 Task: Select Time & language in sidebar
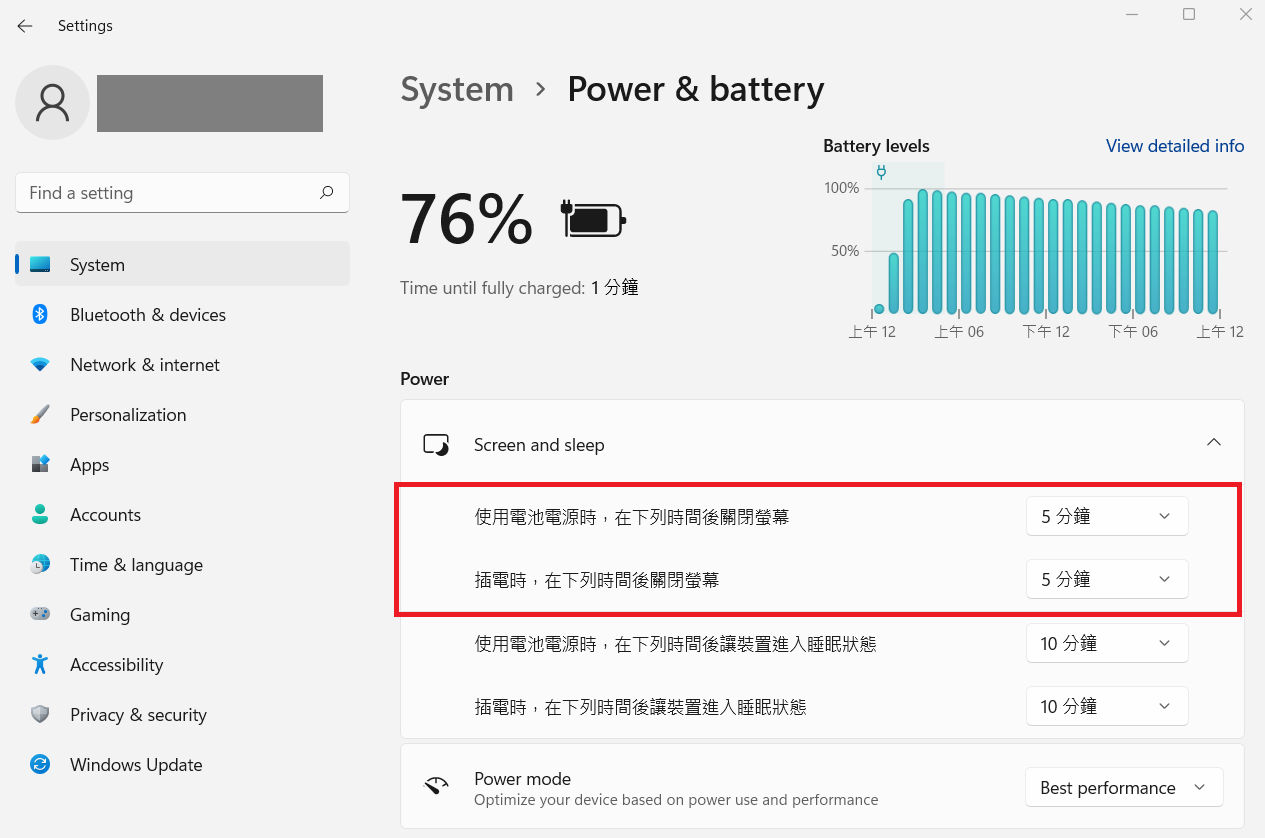pos(136,565)
